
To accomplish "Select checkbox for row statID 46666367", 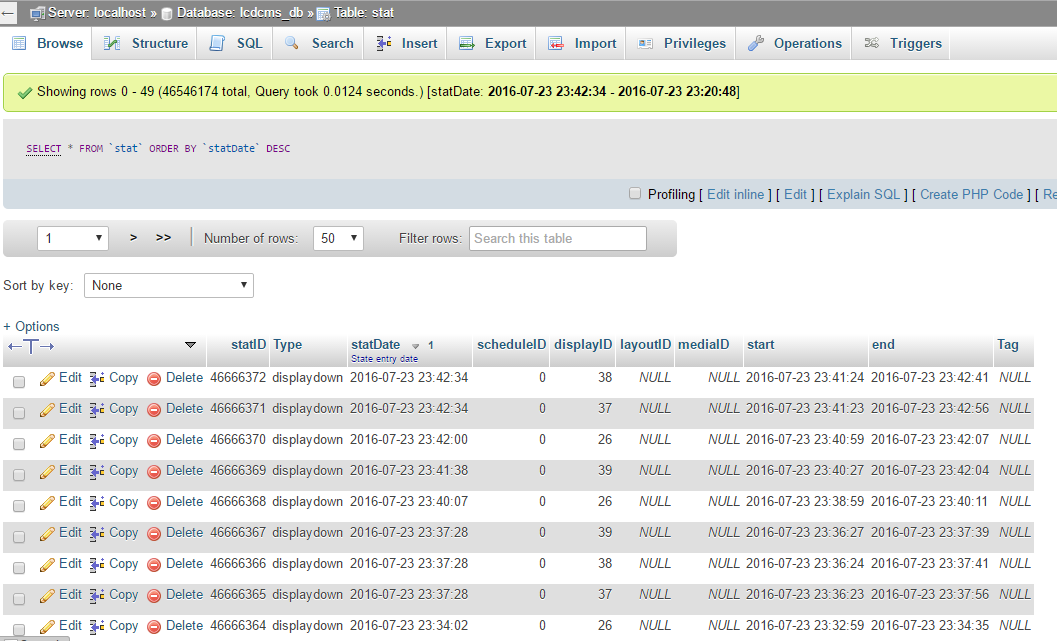I will click(19, 537).
